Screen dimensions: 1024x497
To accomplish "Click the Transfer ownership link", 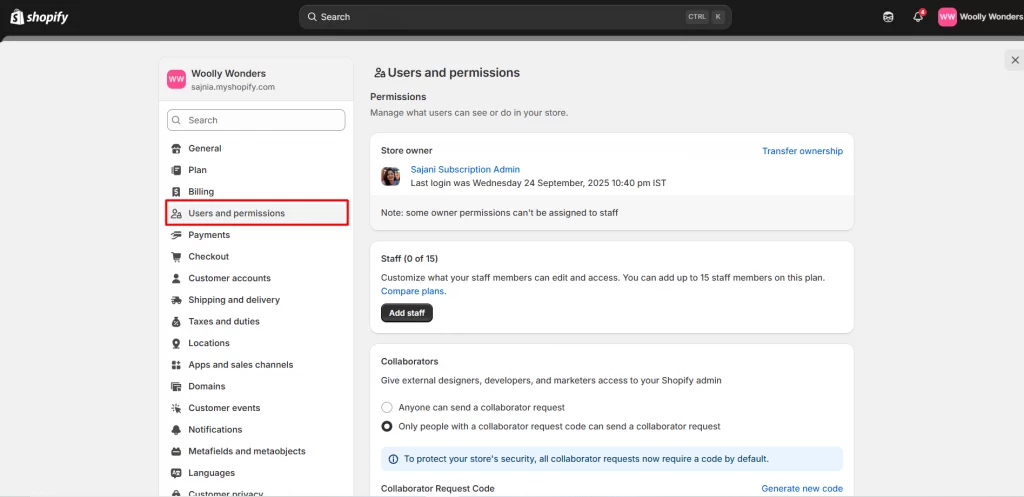I will tap(803, 151).
